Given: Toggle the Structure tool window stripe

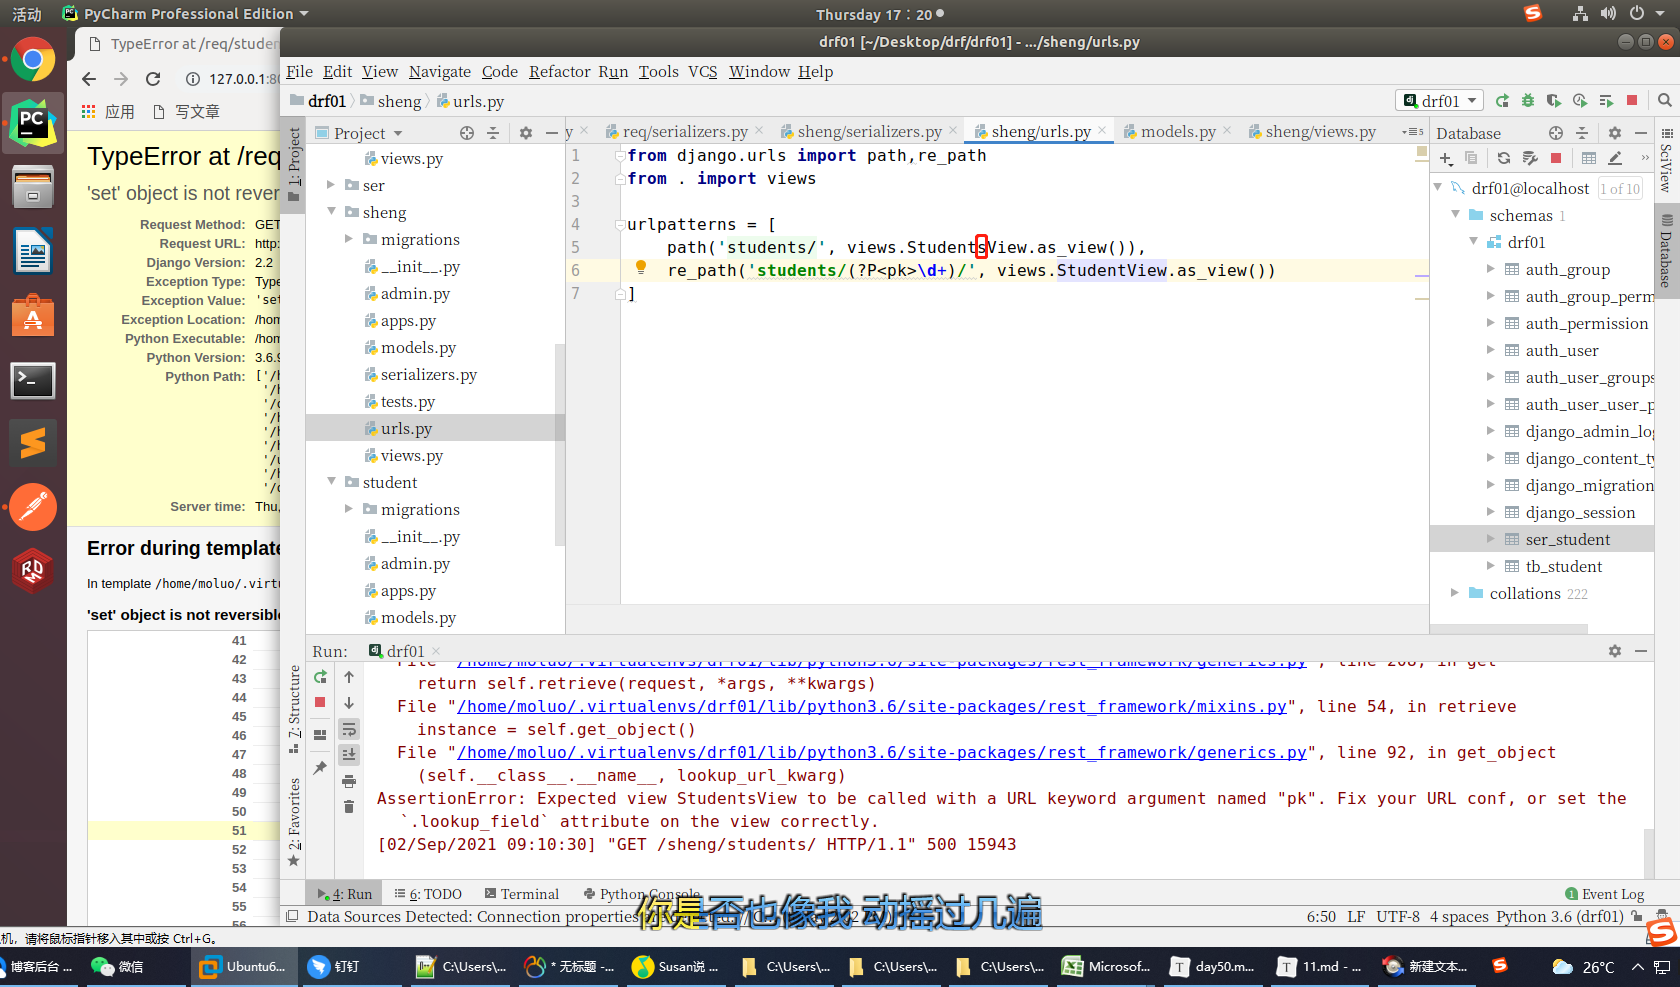Looking at the screenshot, I should (294, 709).
